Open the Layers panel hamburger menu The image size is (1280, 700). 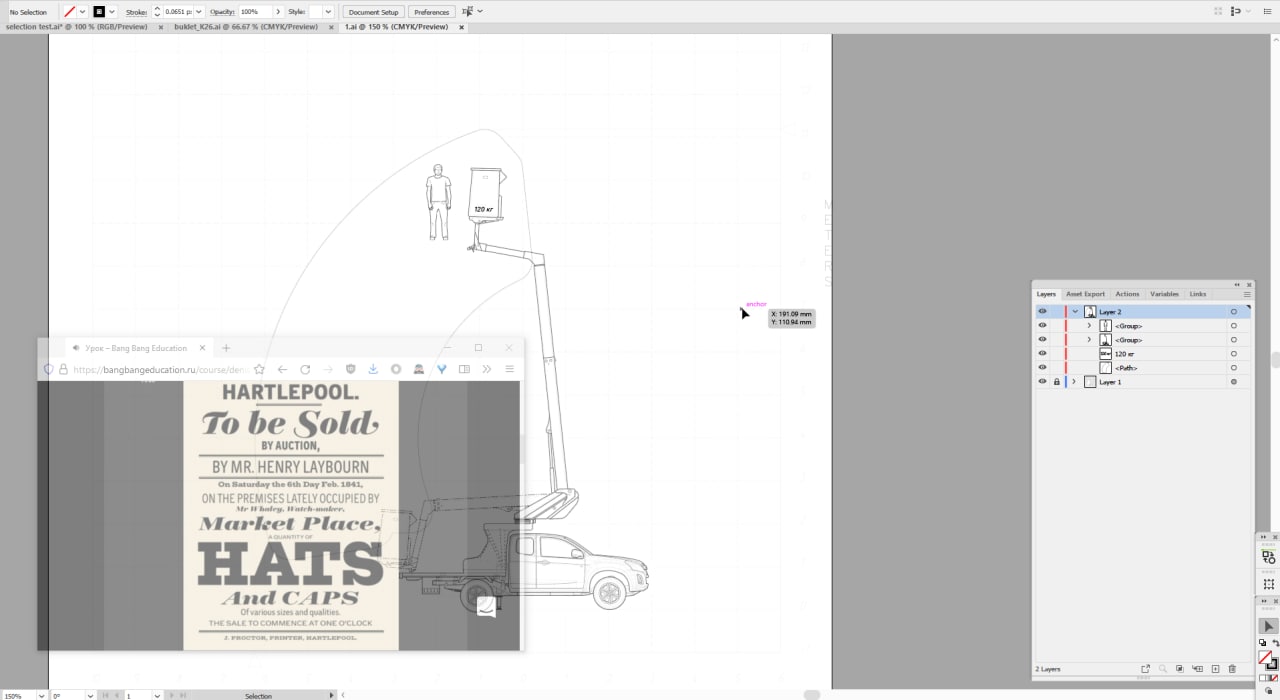click(x=1247, y=294)
